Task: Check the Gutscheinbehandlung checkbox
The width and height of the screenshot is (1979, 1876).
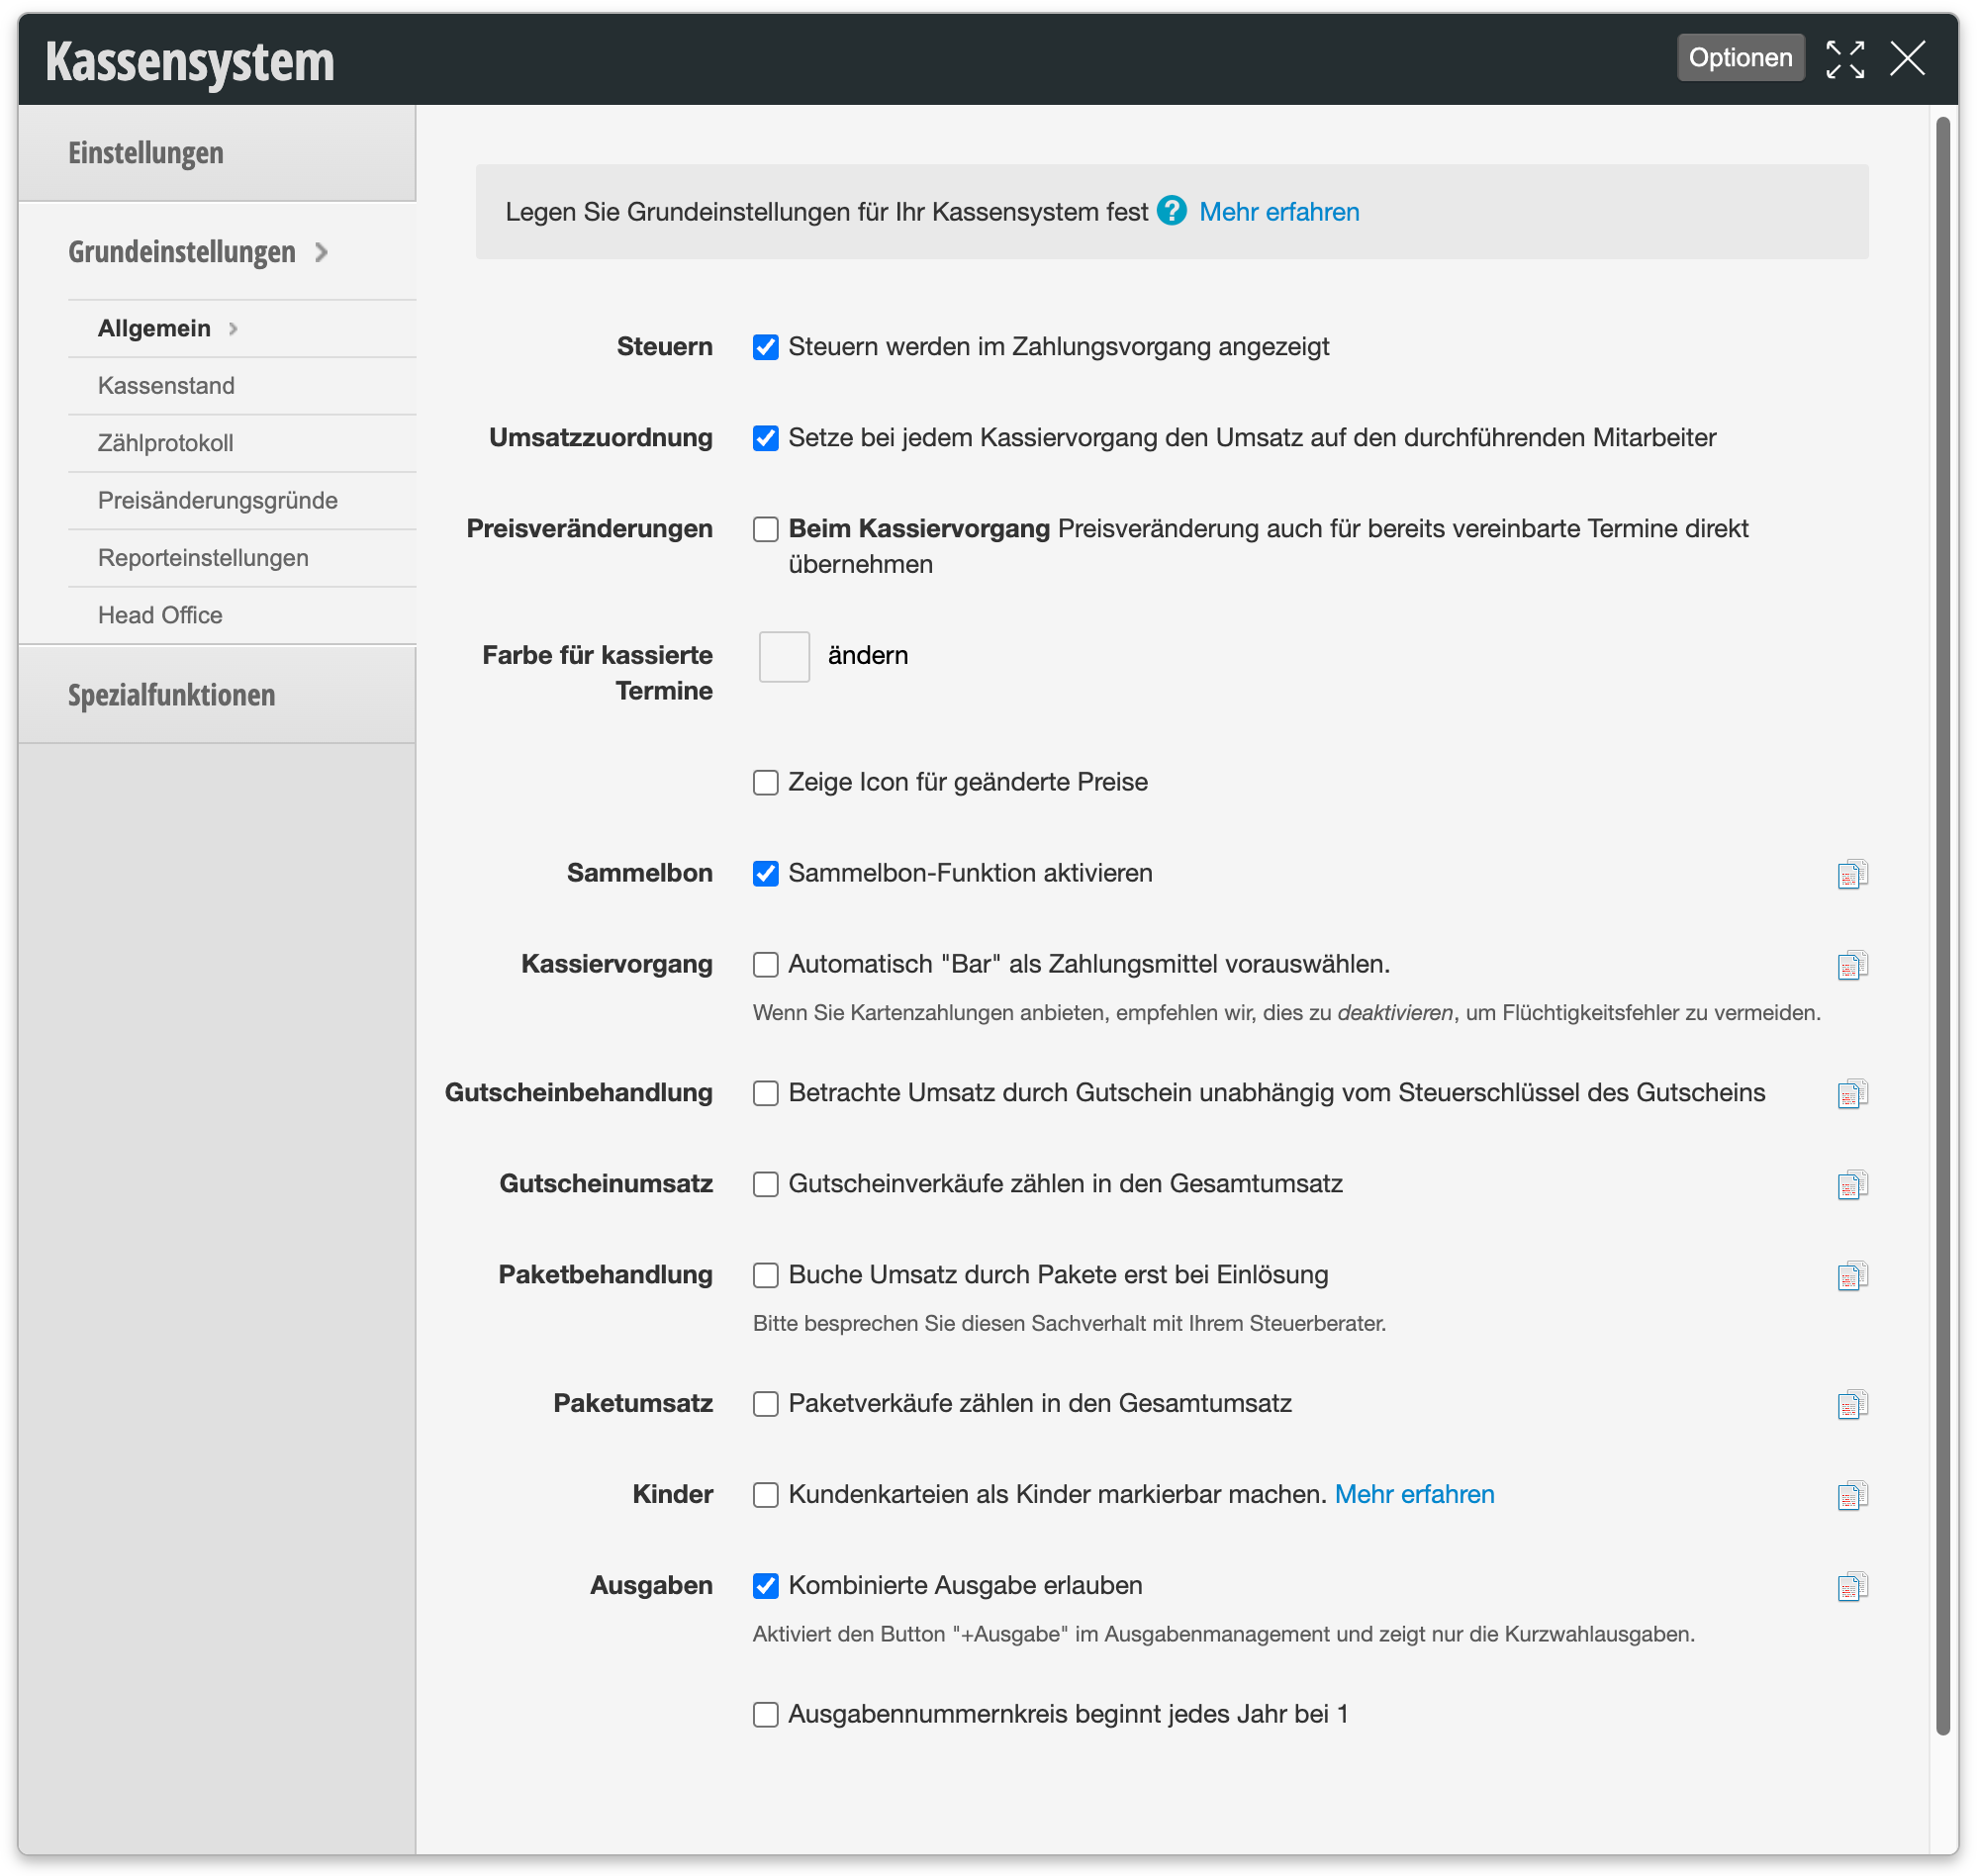Action: pyautogui.click(x=765, y=1093)
